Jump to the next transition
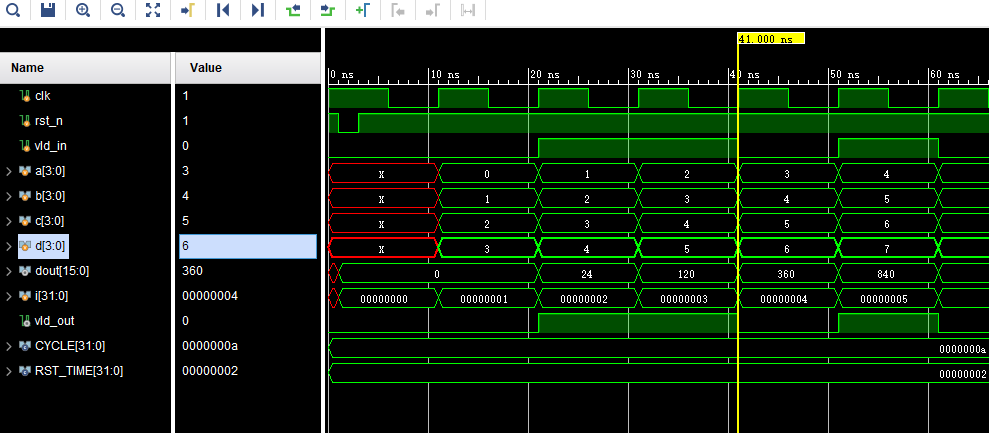The height and width of the screenshot is (433, 989). point(327,10)
